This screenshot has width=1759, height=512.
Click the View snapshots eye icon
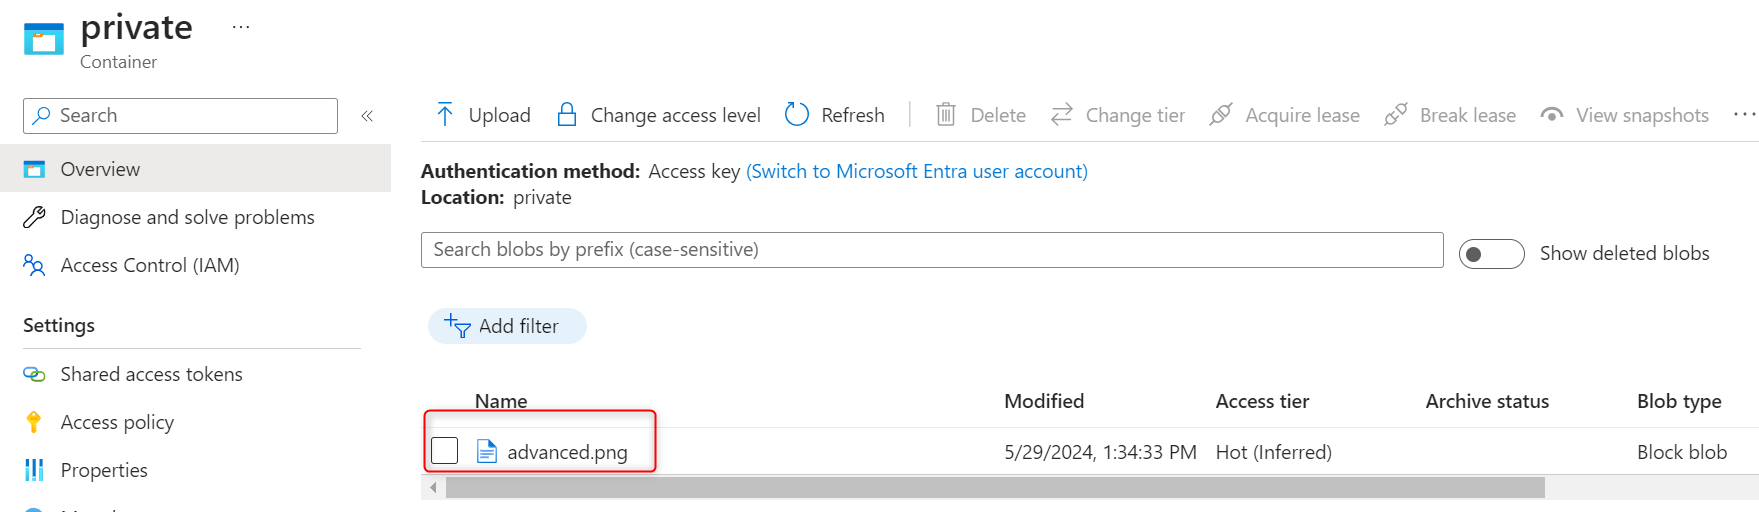click(x=1552, y=115)
